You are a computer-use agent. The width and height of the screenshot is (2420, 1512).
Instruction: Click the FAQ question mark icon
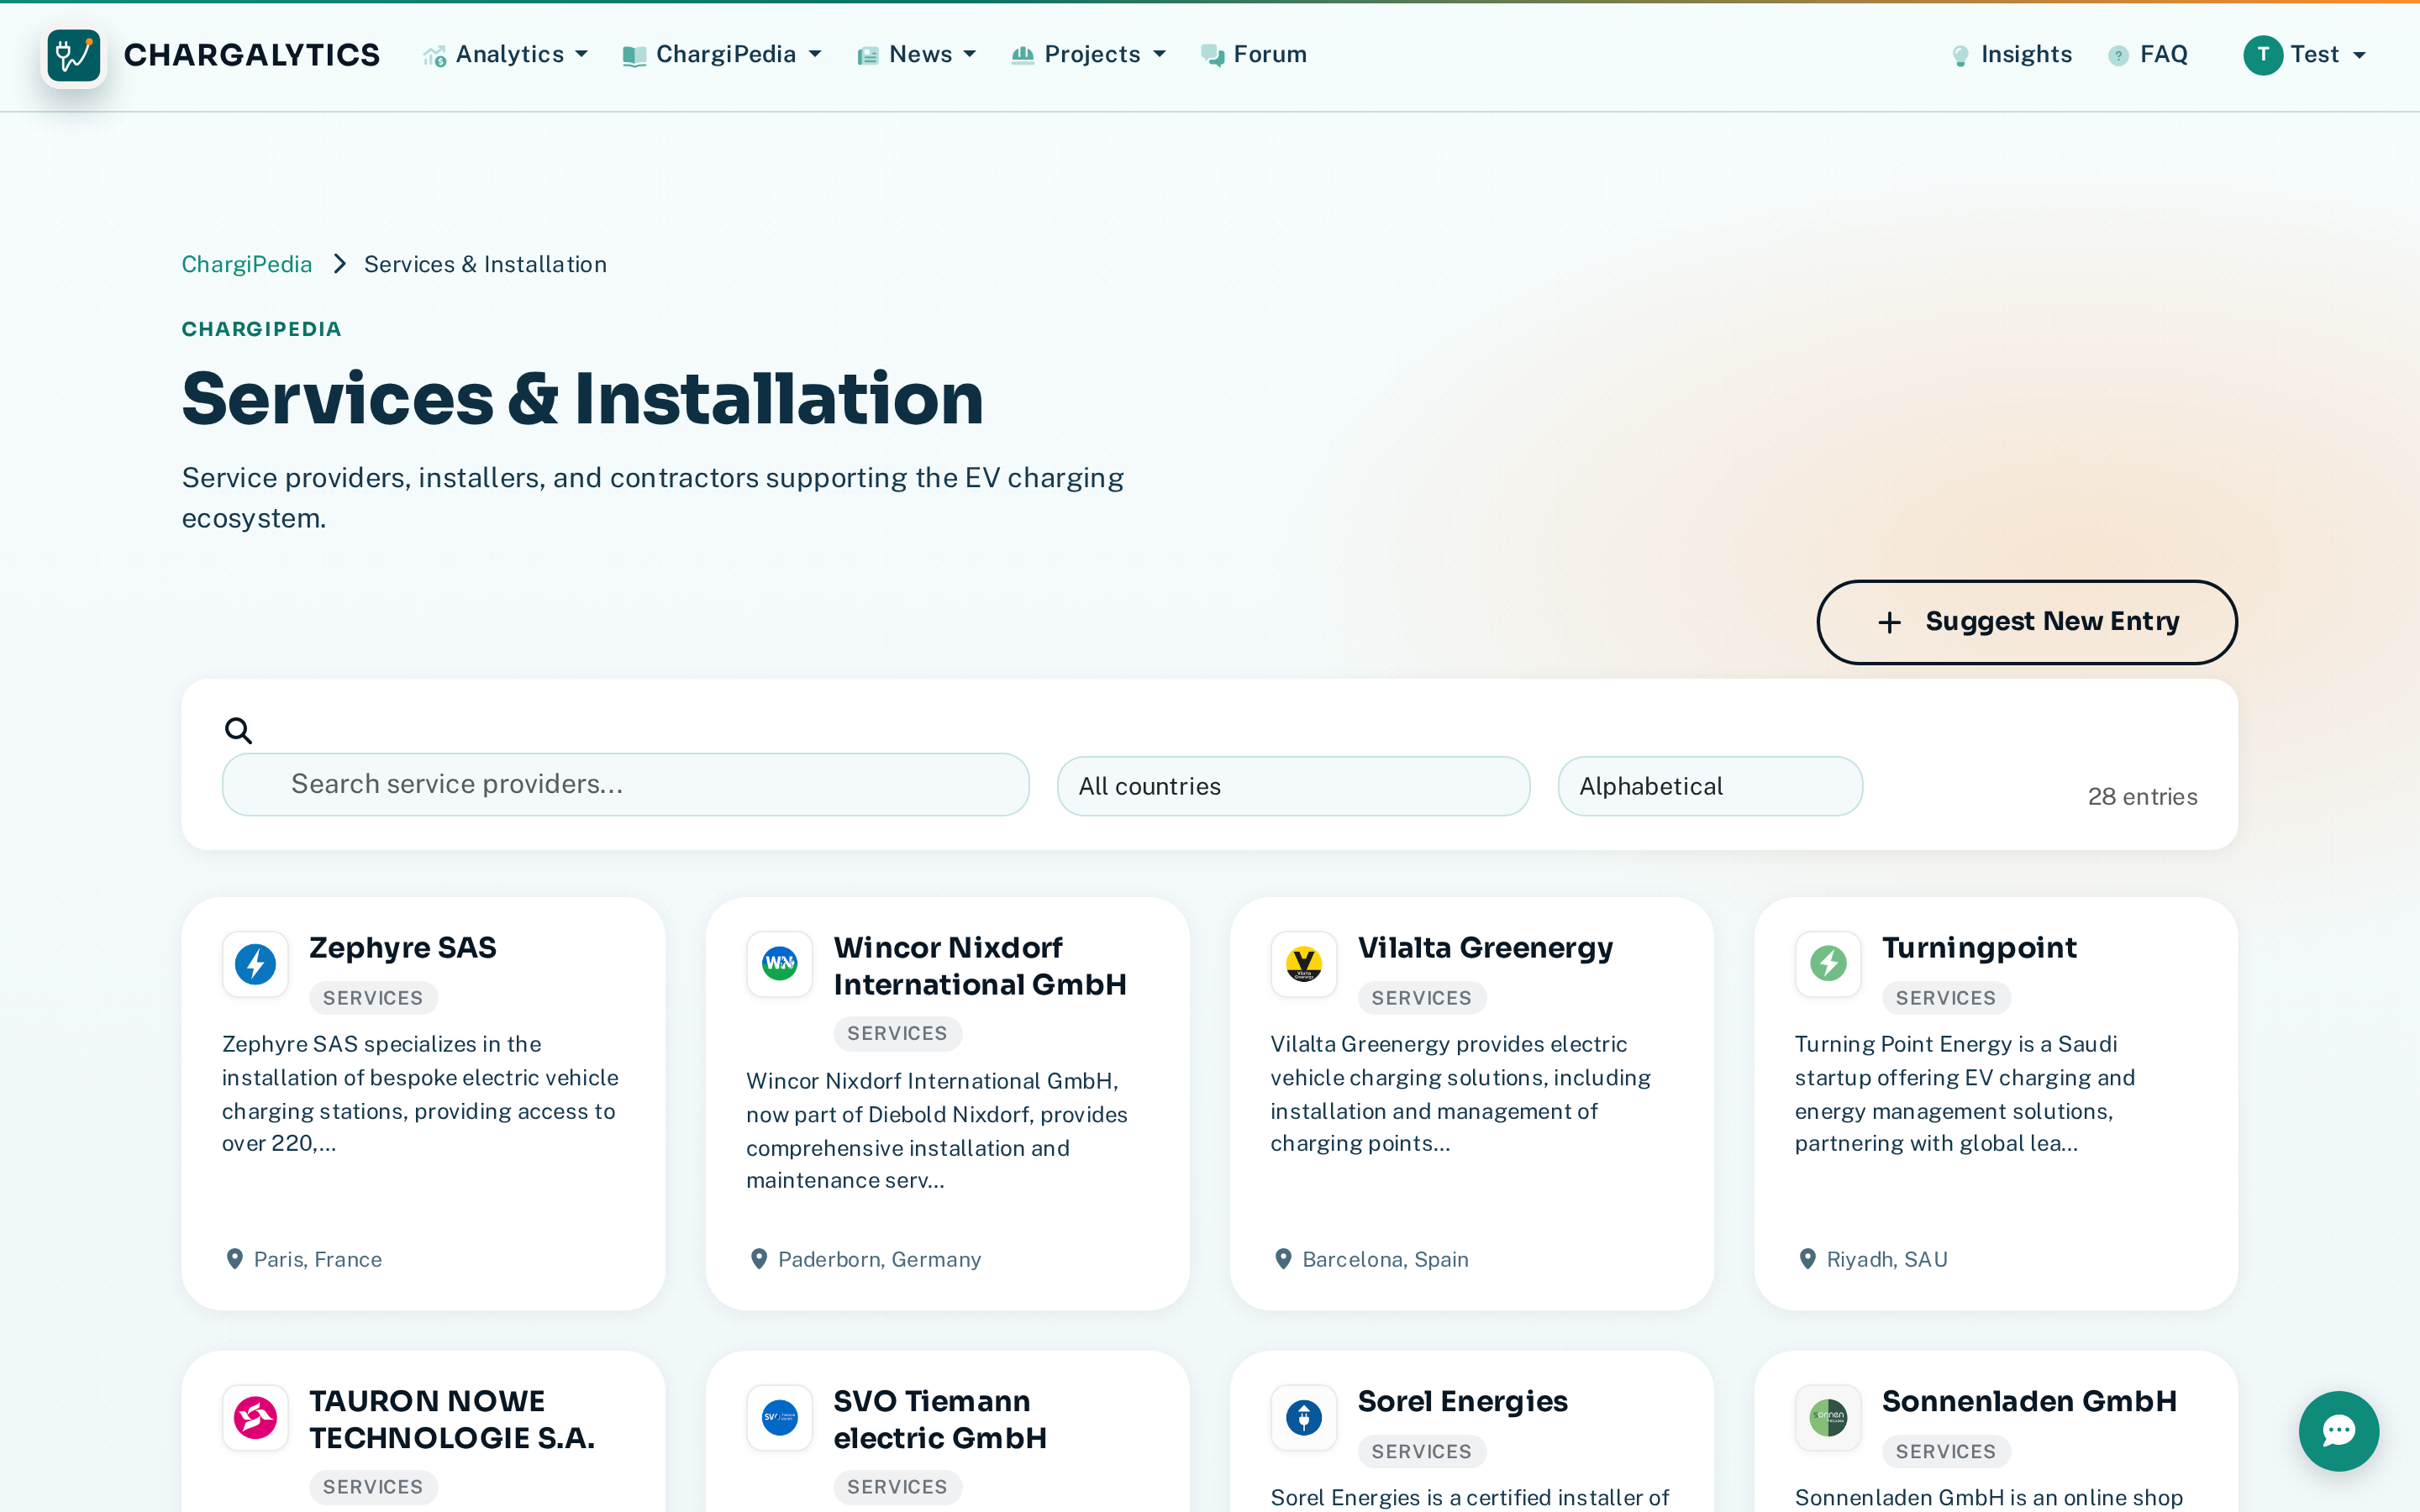(2118, 56)
